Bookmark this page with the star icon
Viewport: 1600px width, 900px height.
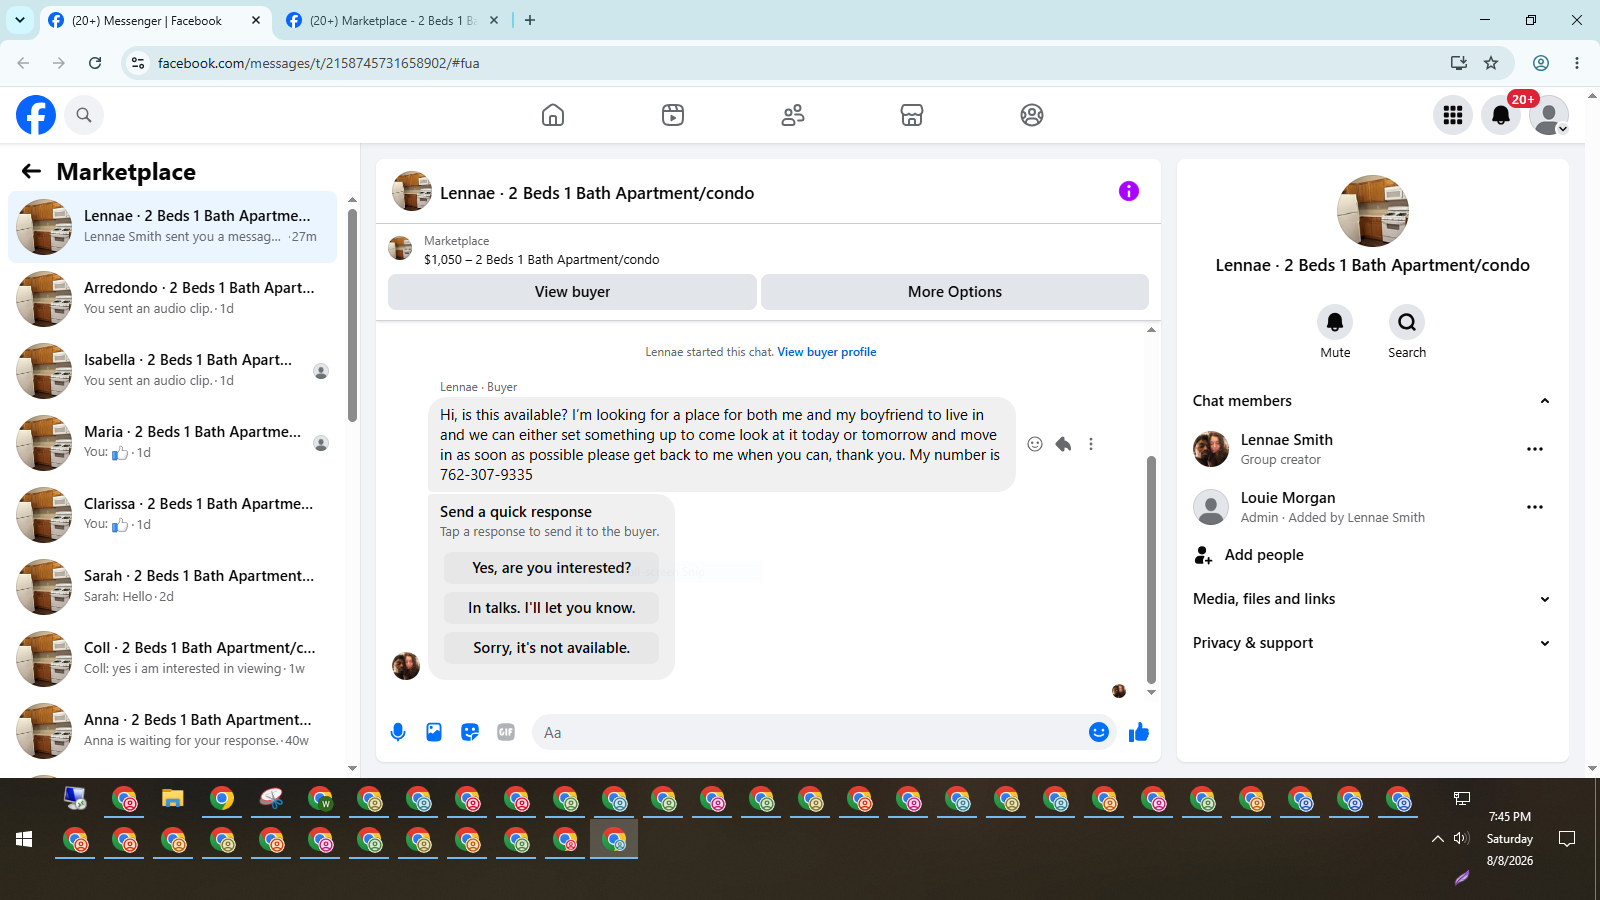pos(1491,63)
